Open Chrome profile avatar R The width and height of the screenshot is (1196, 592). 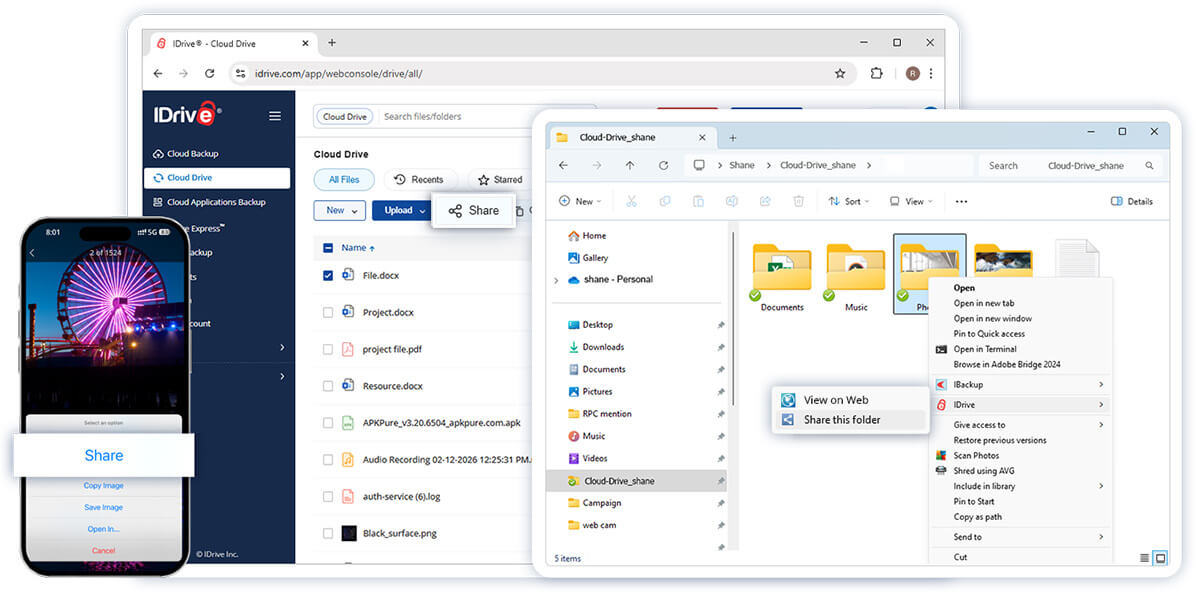(x=912, y=73)
